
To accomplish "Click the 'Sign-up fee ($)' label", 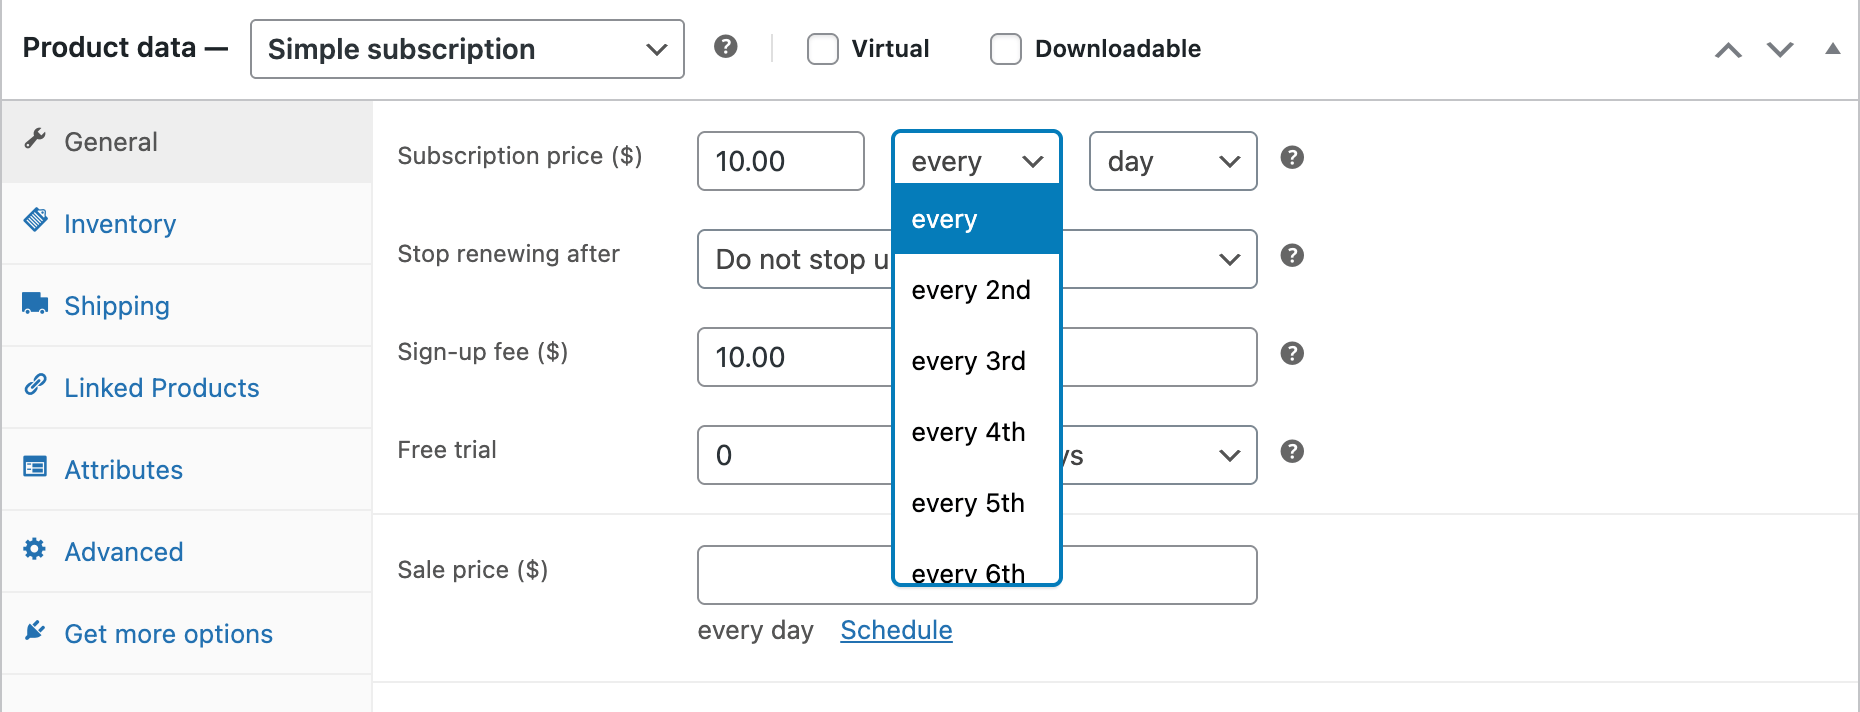I will (482, 352).
